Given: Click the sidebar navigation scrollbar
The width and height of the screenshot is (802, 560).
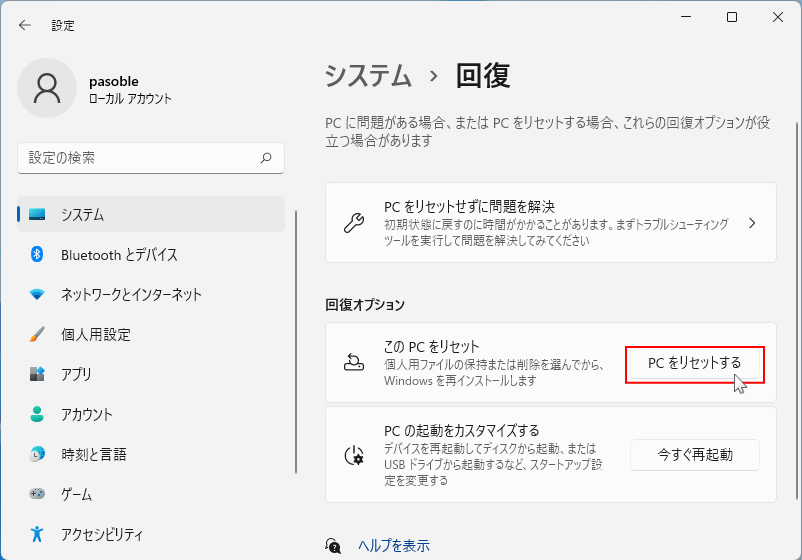Looking at the screenshot, I should [296, 342].
